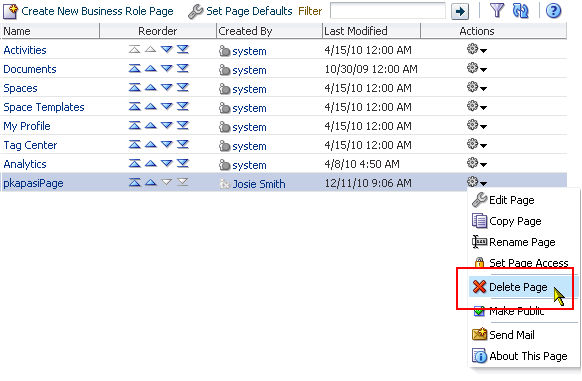
Task: Click the Last Modified column header
Action: tap(371, 31)
